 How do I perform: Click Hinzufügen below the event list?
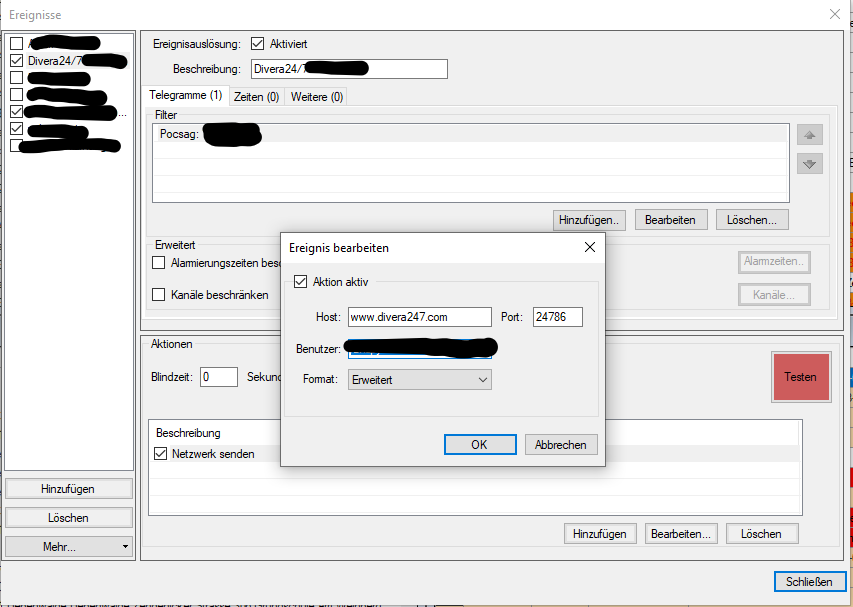click(69, 488)
